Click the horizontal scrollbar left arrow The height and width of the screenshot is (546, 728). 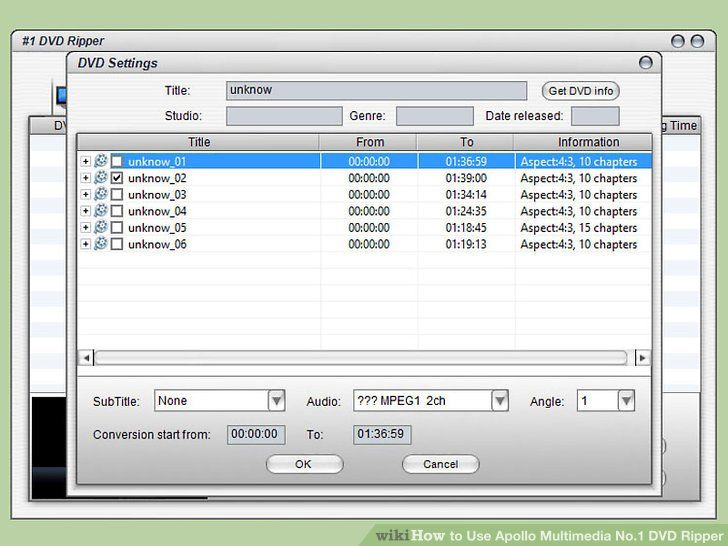86,358
